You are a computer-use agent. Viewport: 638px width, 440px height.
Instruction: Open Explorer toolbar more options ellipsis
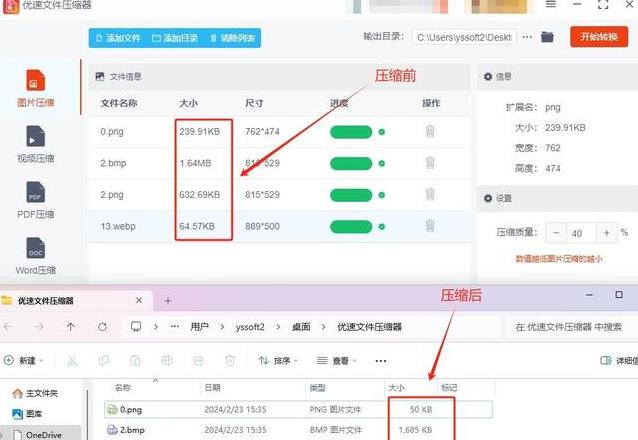pyautogui.click(x=381, y=361)
